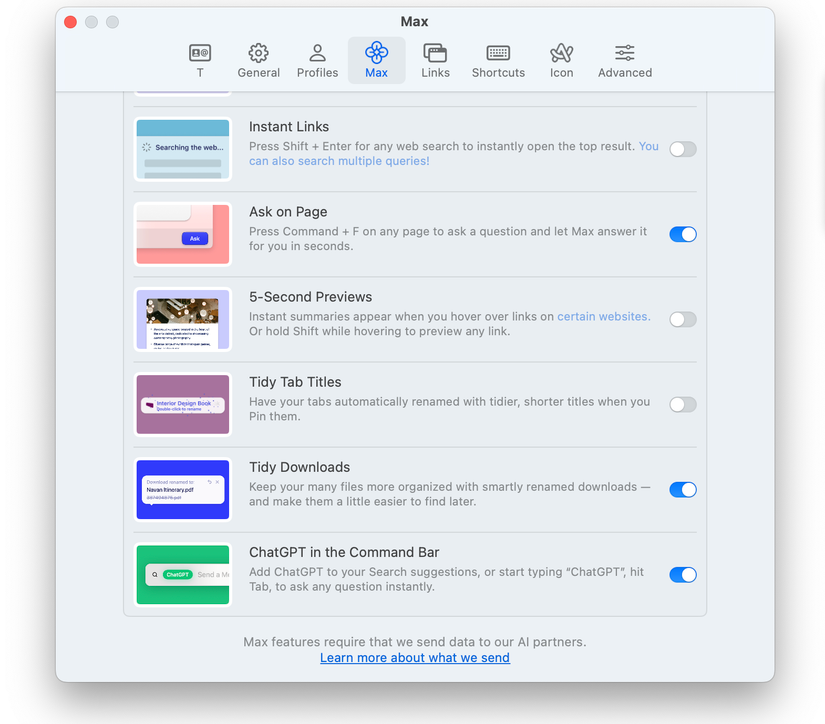825x724 pixels.
Task: Click the Tidy Tab Titles thumbnail
Action: 183,405
